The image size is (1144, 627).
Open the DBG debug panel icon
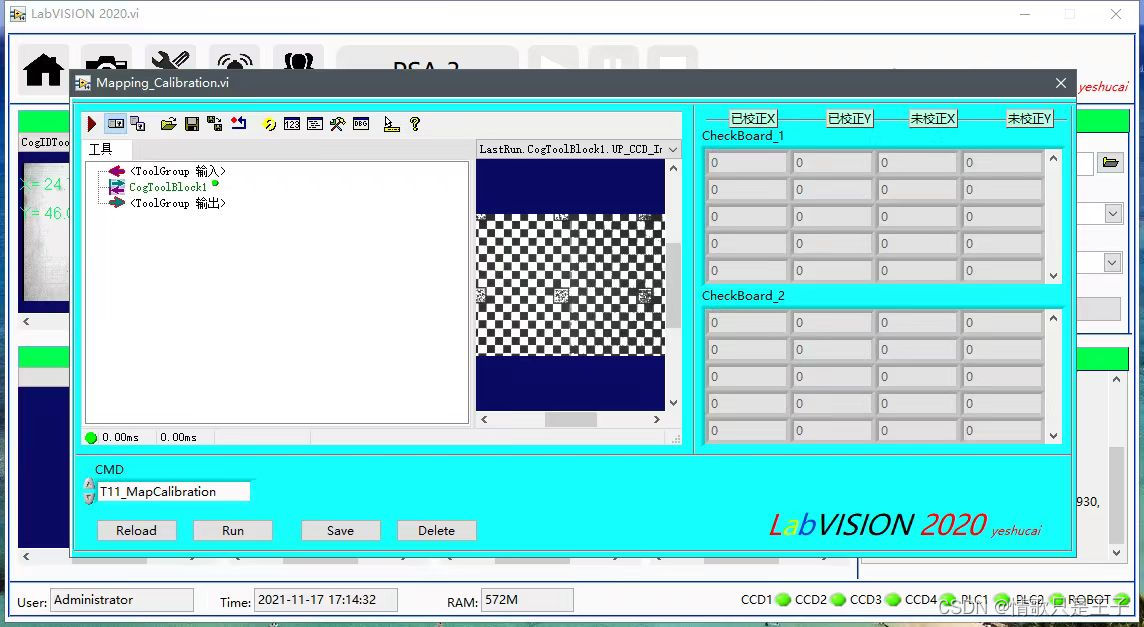361,123
